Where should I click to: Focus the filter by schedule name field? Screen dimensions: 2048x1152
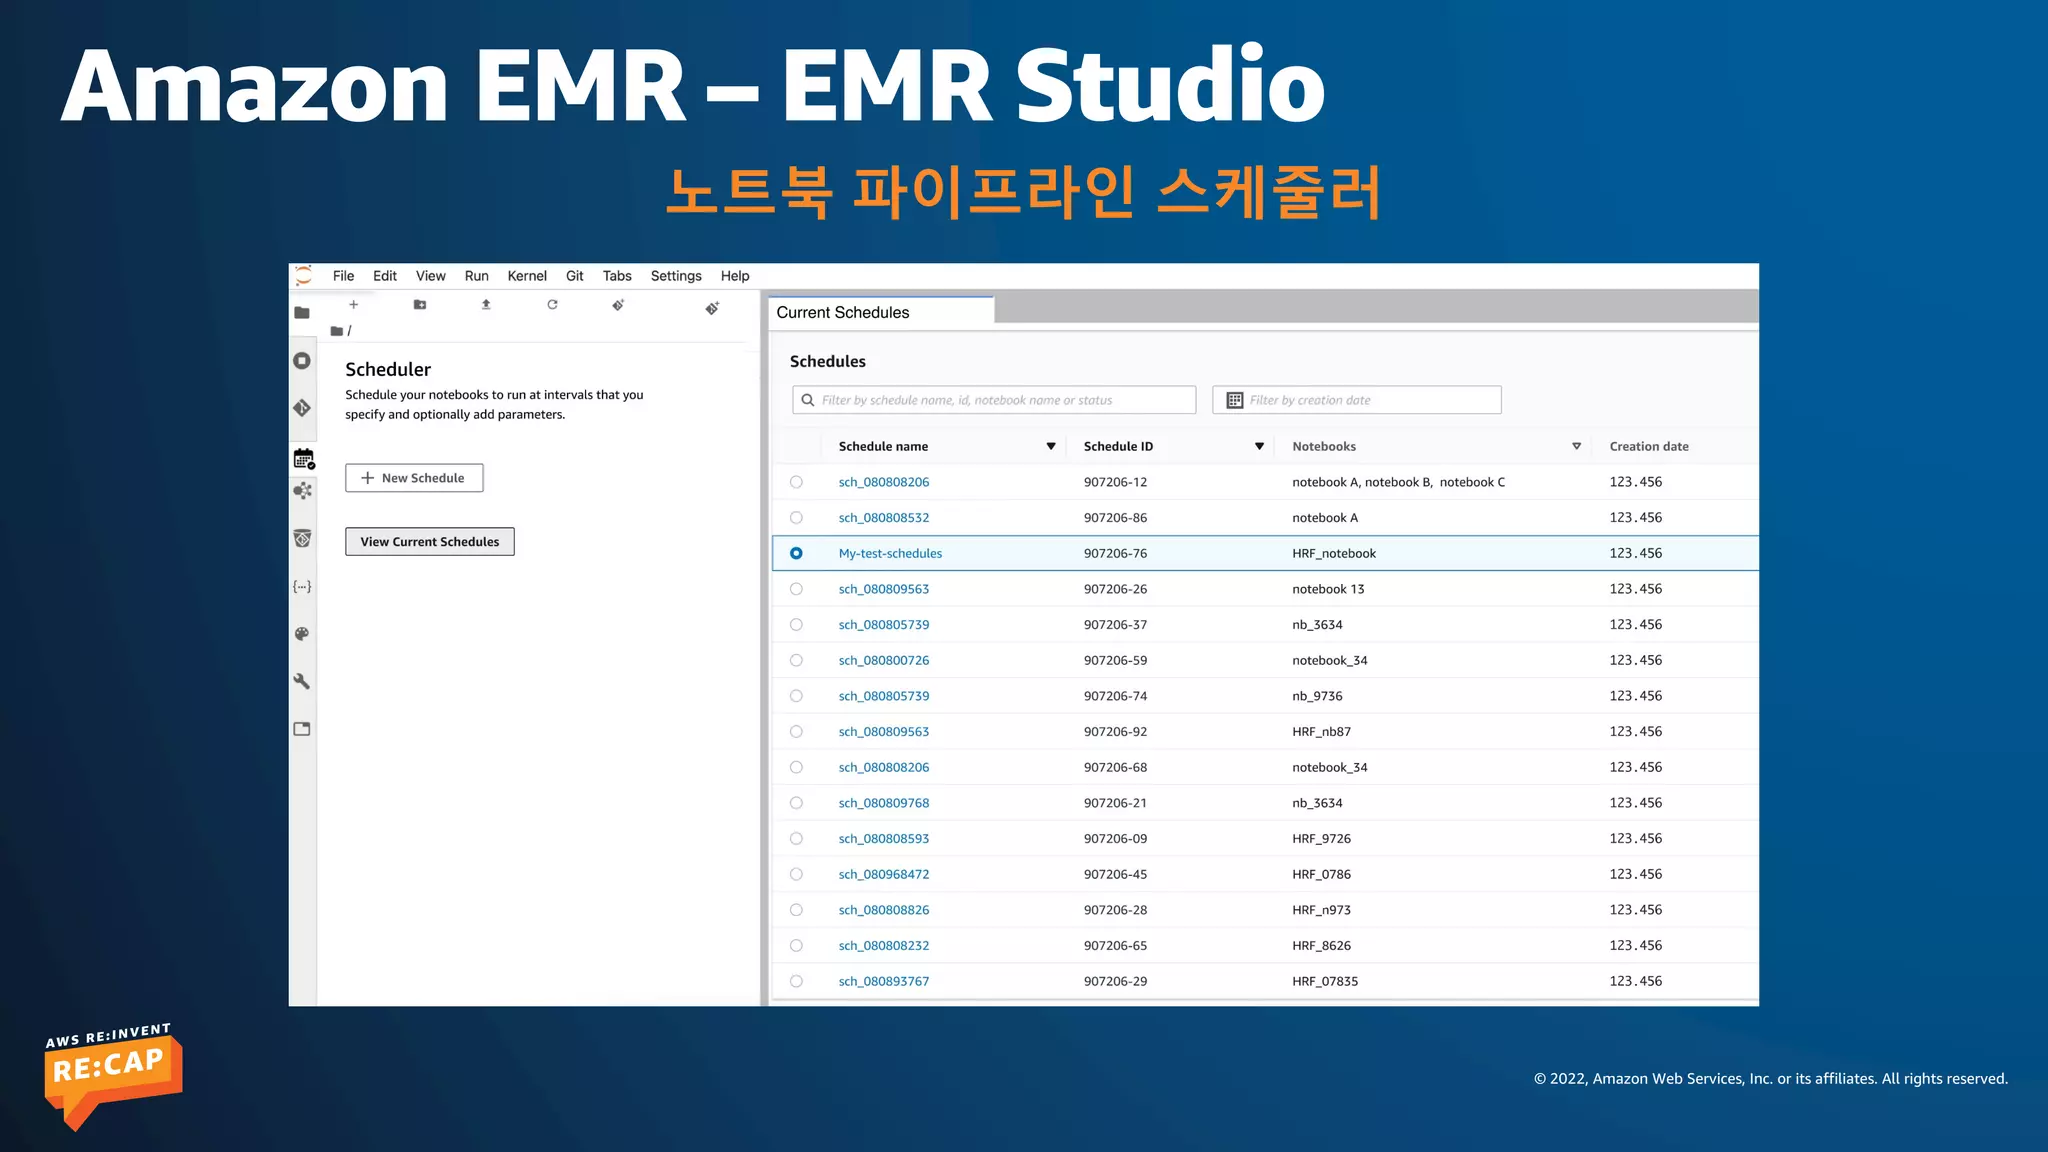point(994,400)
